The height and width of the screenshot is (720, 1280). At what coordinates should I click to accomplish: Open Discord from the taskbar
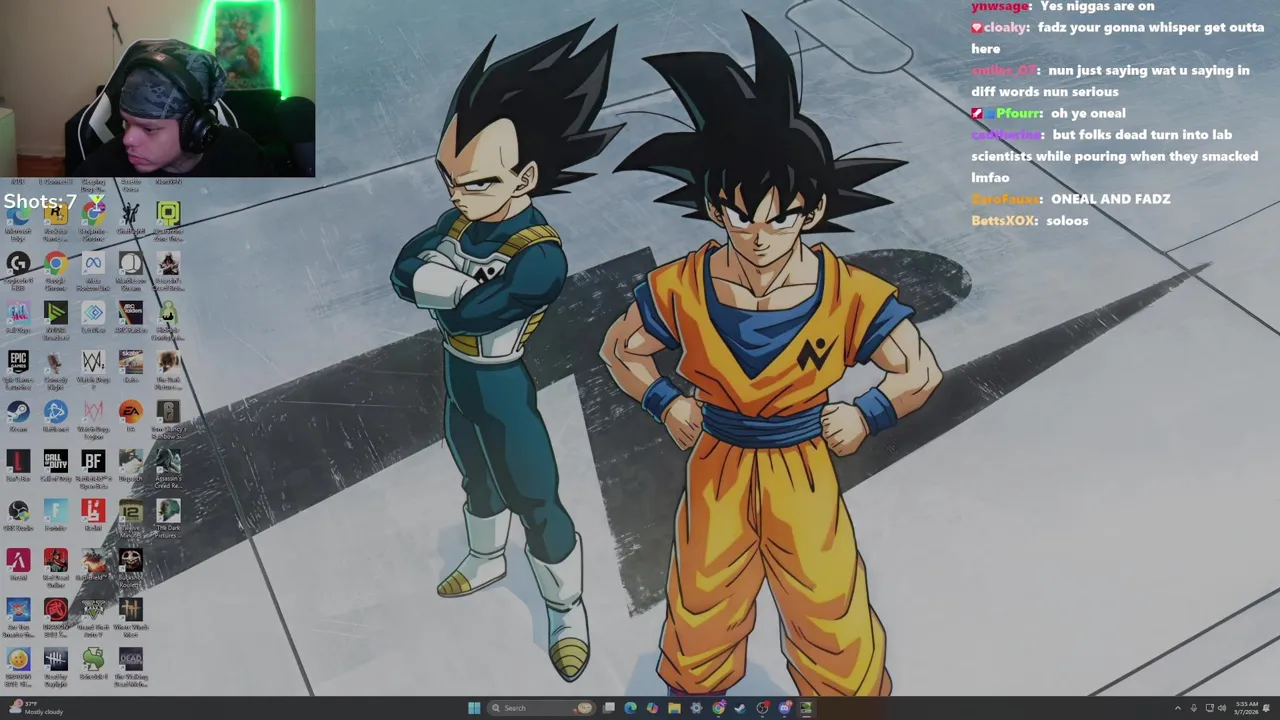pos(785,708)
